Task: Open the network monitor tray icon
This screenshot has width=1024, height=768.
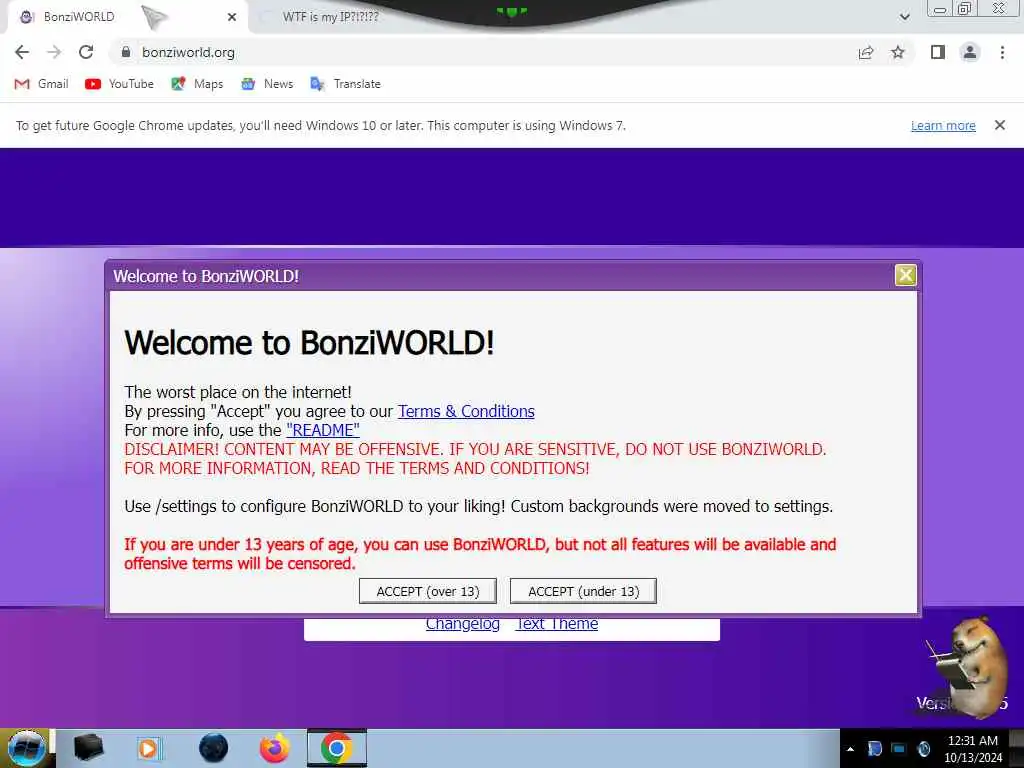Action: 899,748
